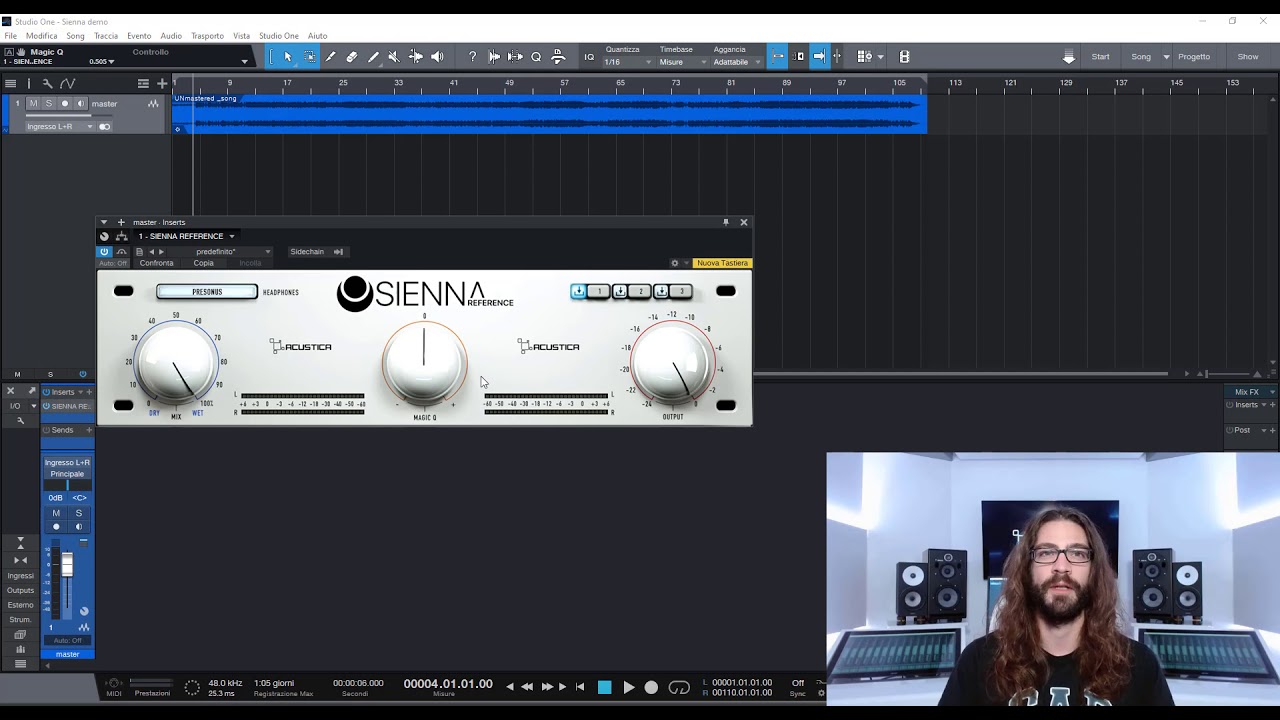Open the Studio One menu
Image resolution: width=1280 pixels, height=720 pixels.
[279, 36]
